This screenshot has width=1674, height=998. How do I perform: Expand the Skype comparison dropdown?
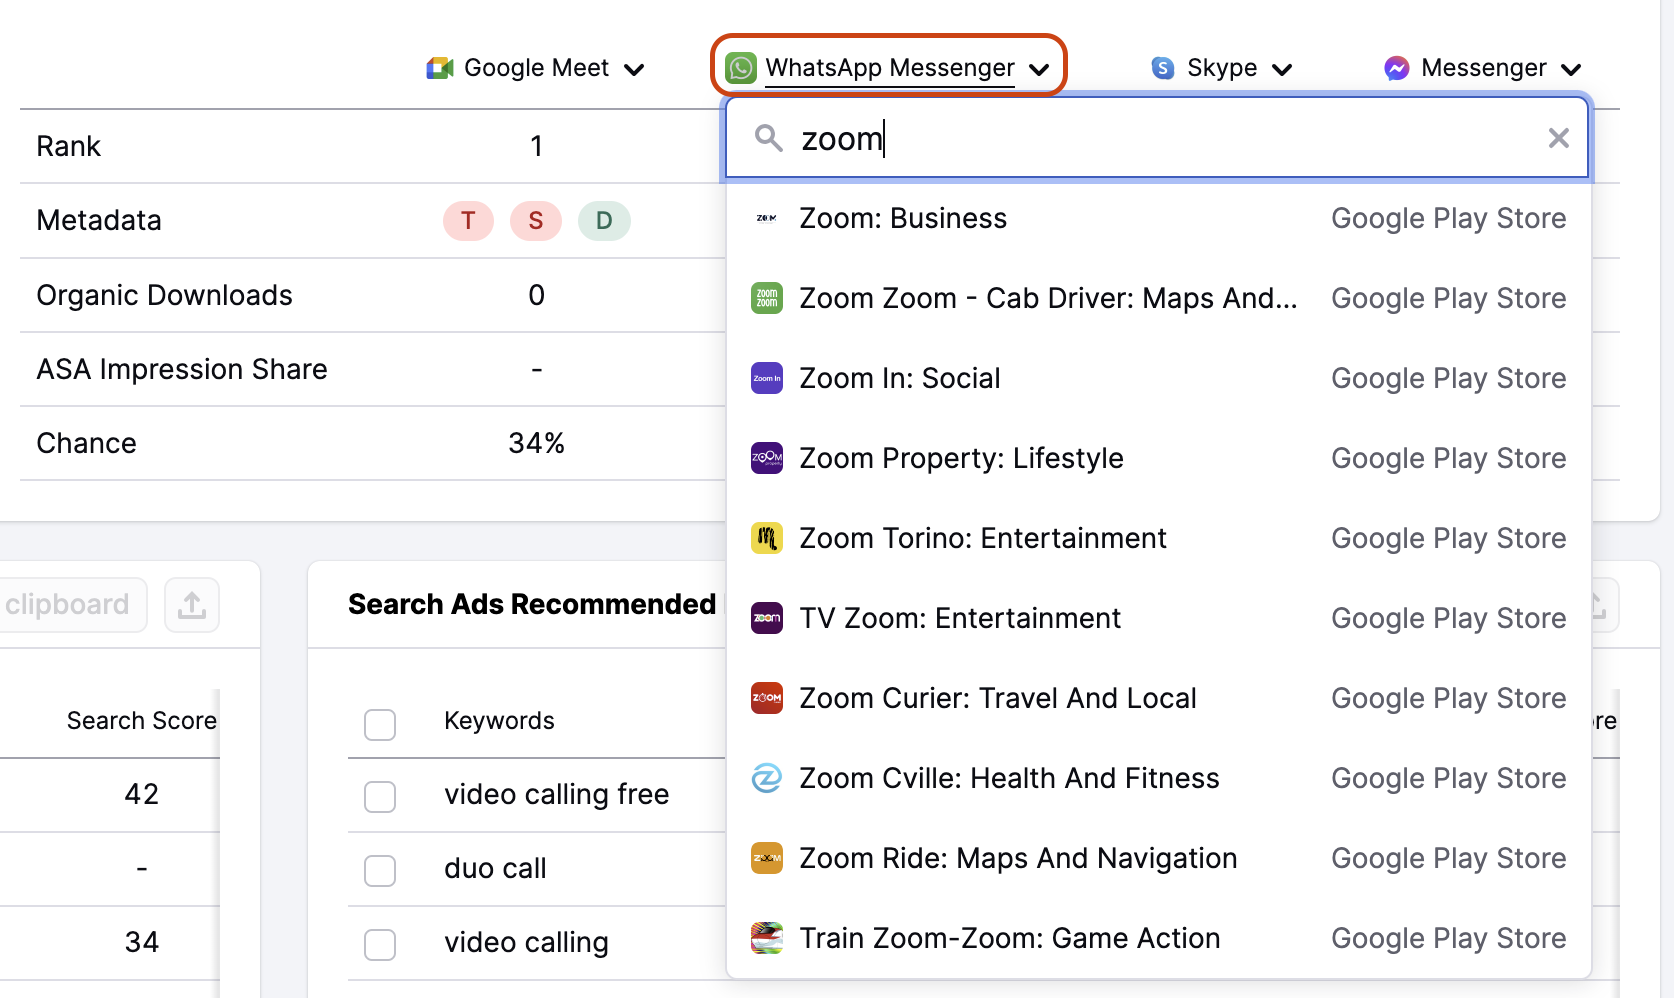click(x=1283, y=69)
